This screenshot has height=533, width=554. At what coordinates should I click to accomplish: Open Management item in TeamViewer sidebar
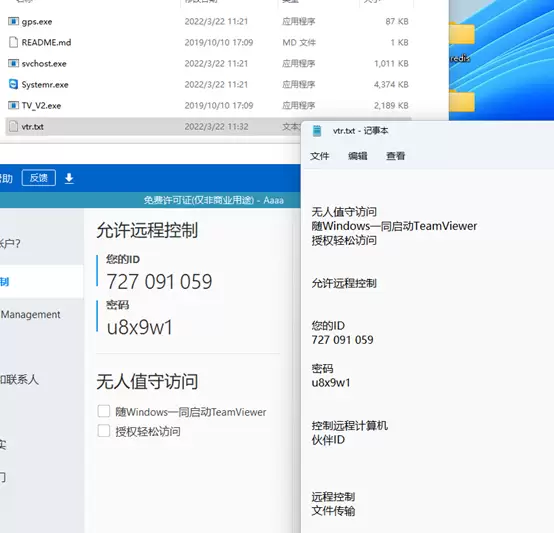point(30,314)
